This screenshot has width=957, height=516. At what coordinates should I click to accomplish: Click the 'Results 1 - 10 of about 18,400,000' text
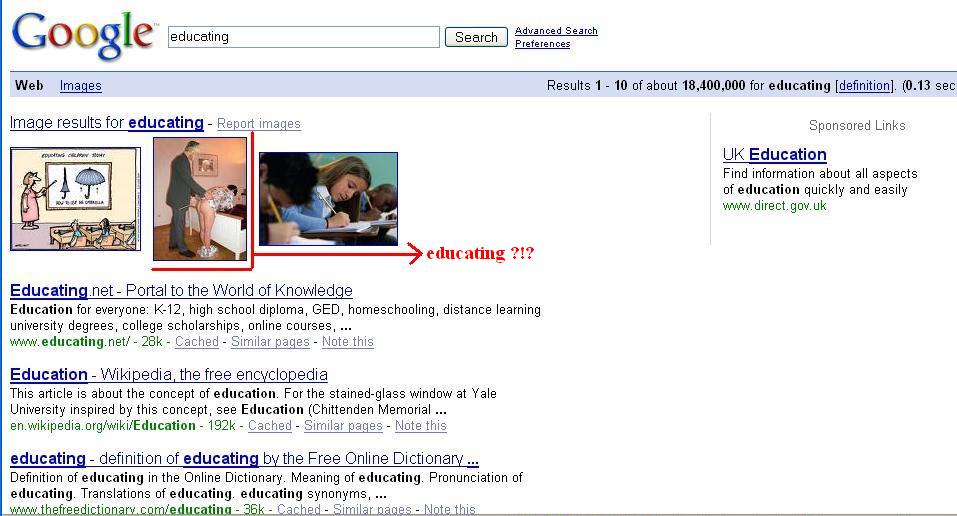(646, 85)
